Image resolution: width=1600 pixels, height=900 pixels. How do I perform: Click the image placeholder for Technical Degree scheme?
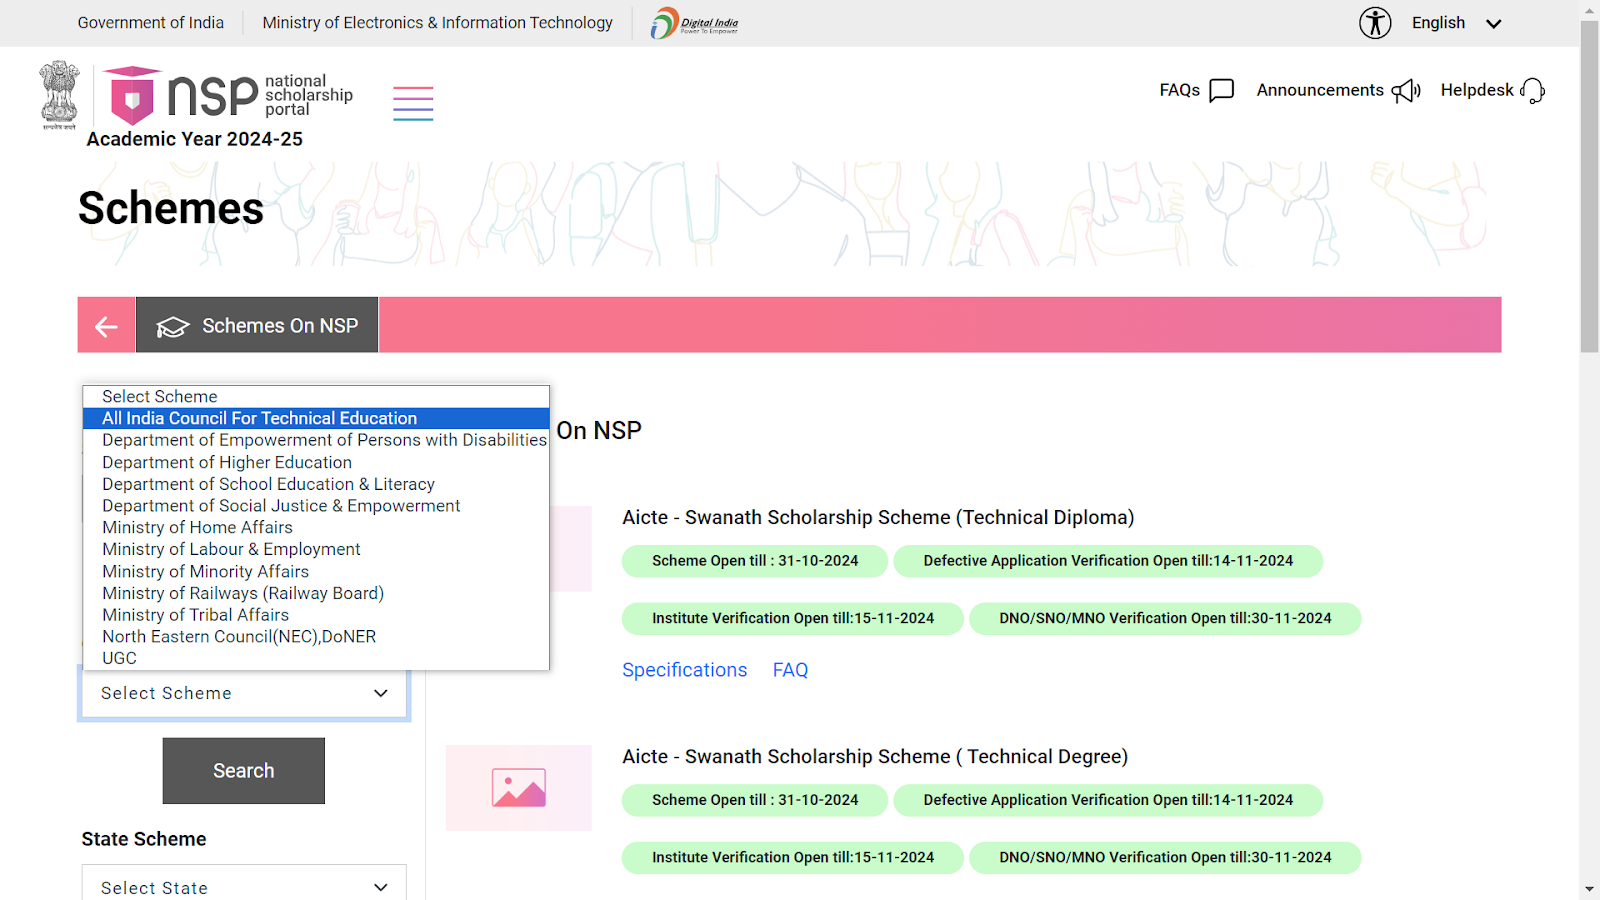coord(519,788)
